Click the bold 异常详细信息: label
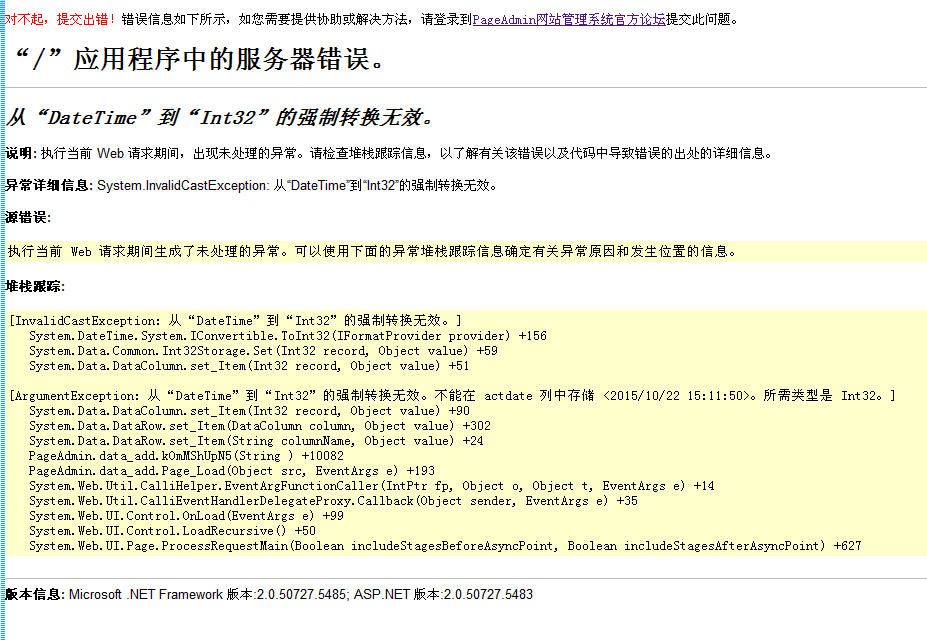 49,185
